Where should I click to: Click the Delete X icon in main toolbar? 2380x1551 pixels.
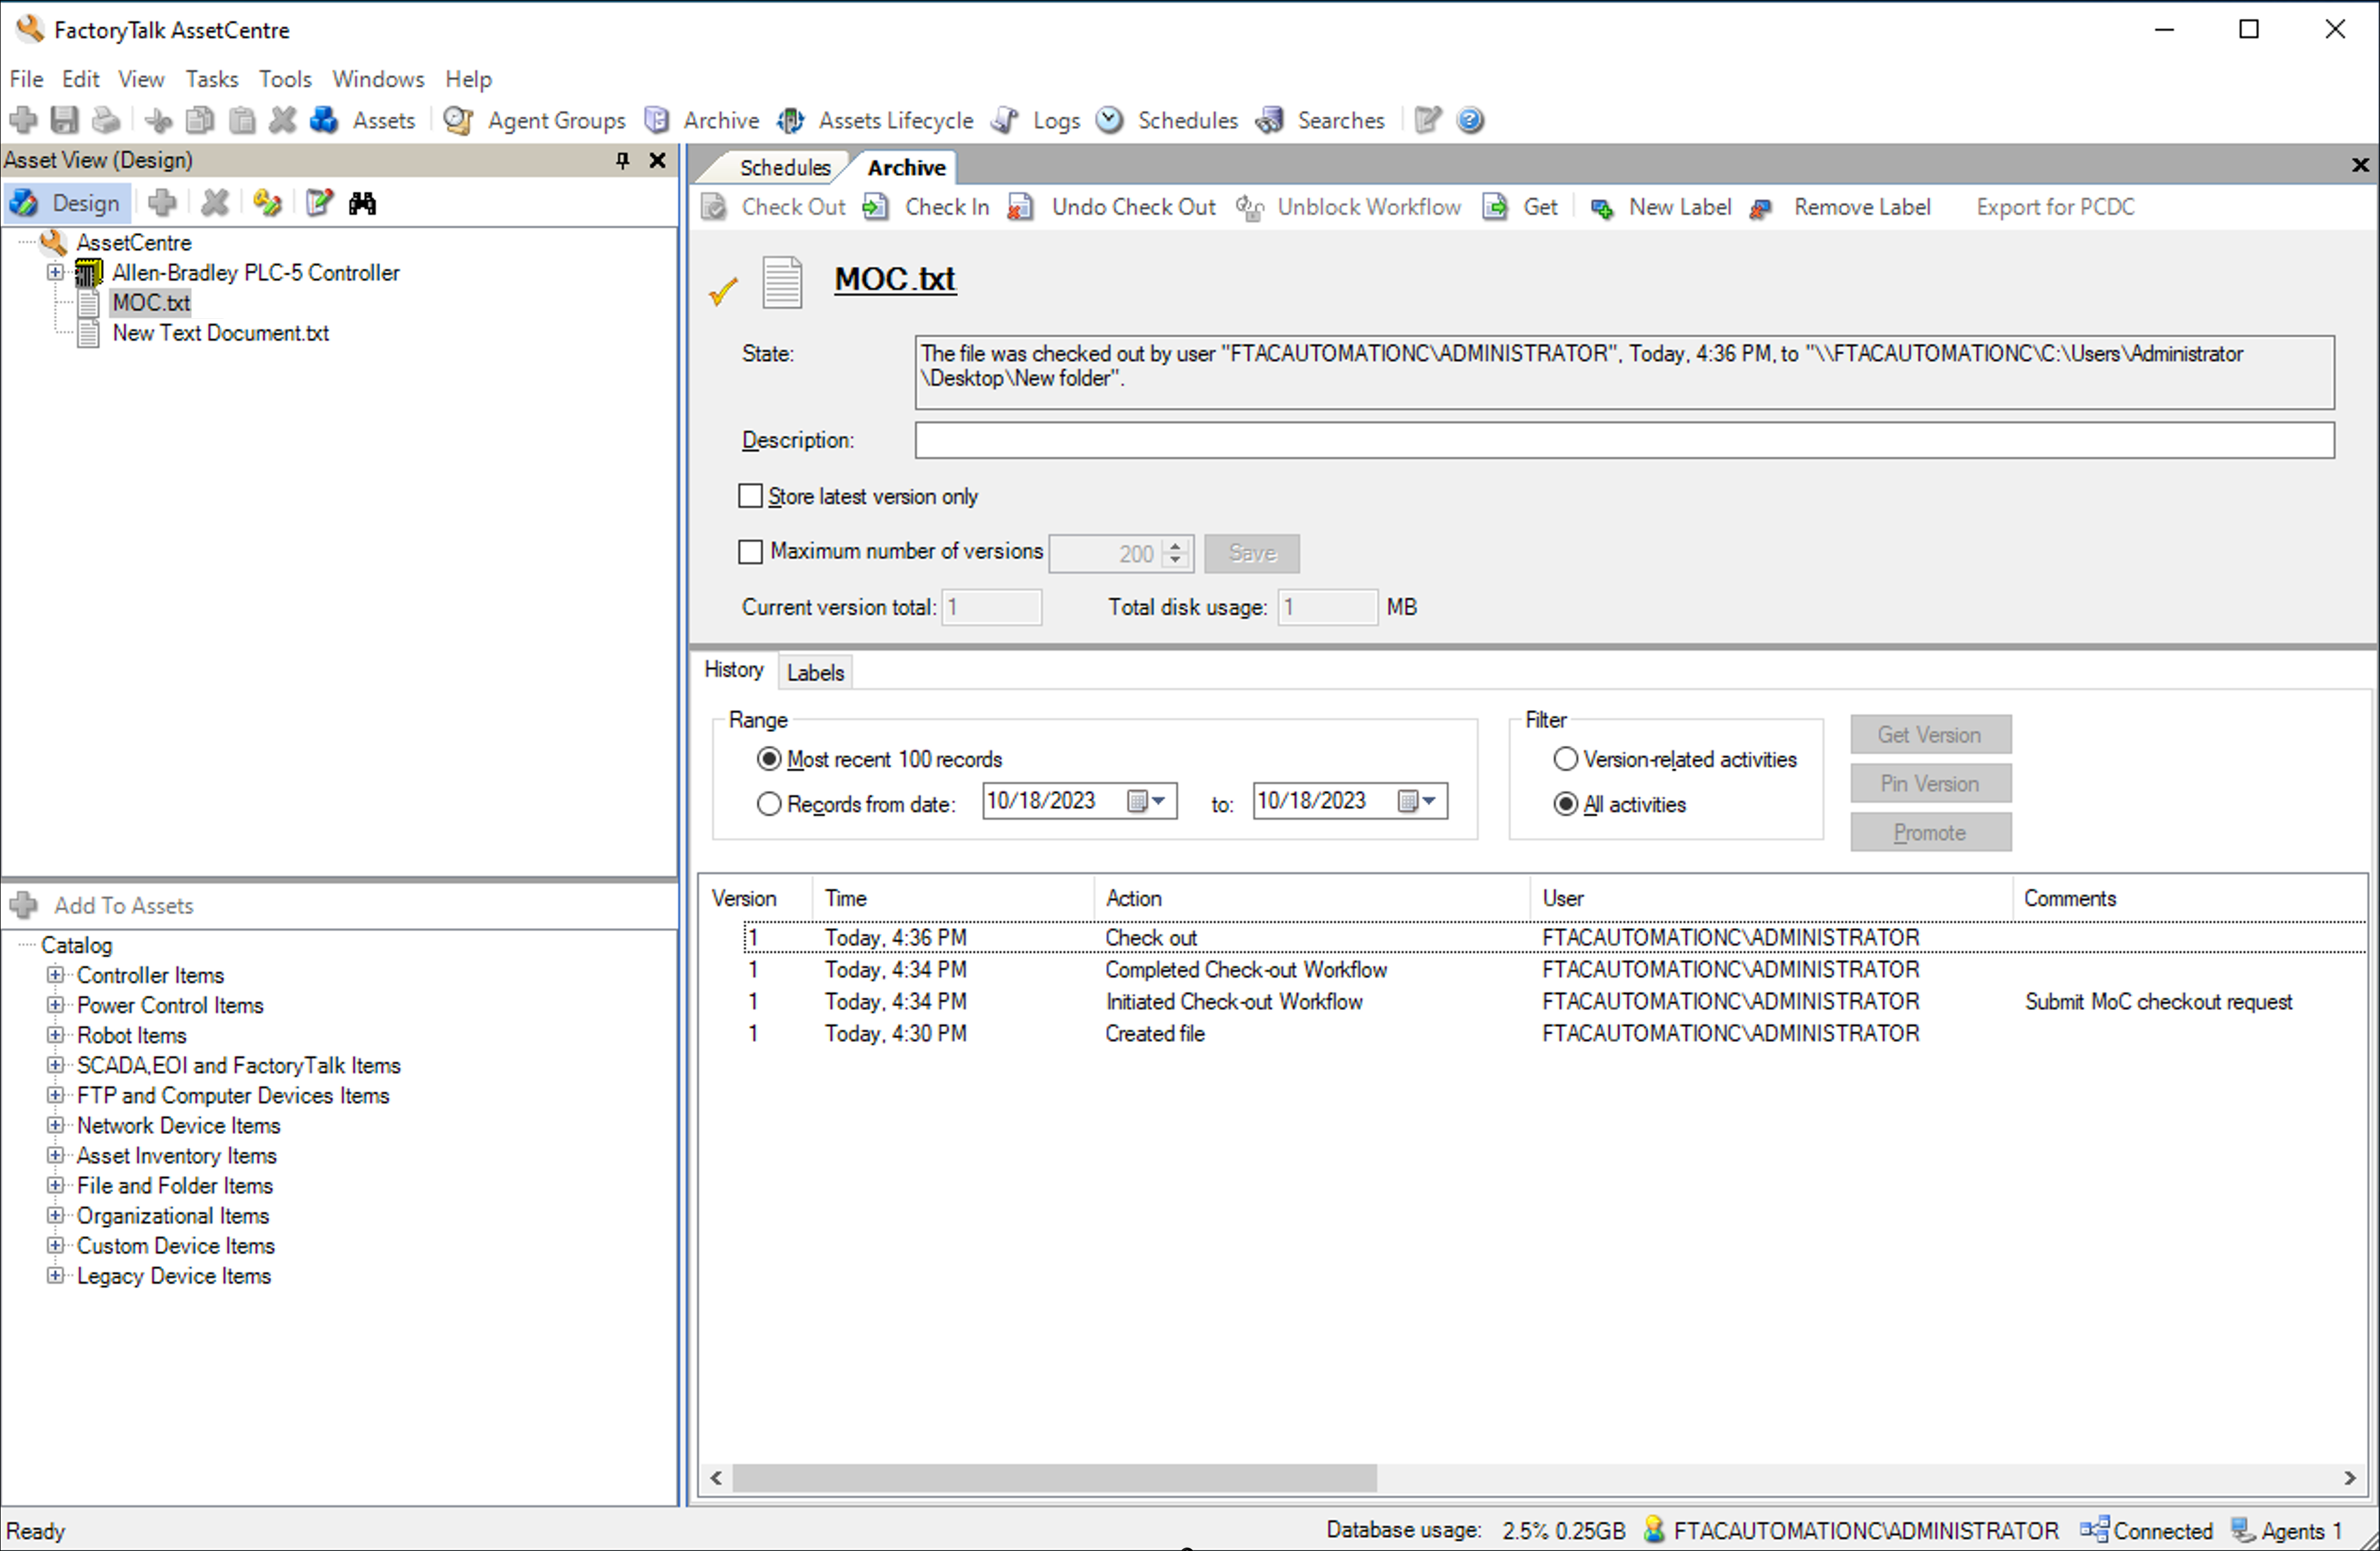(x=283, y=120)
